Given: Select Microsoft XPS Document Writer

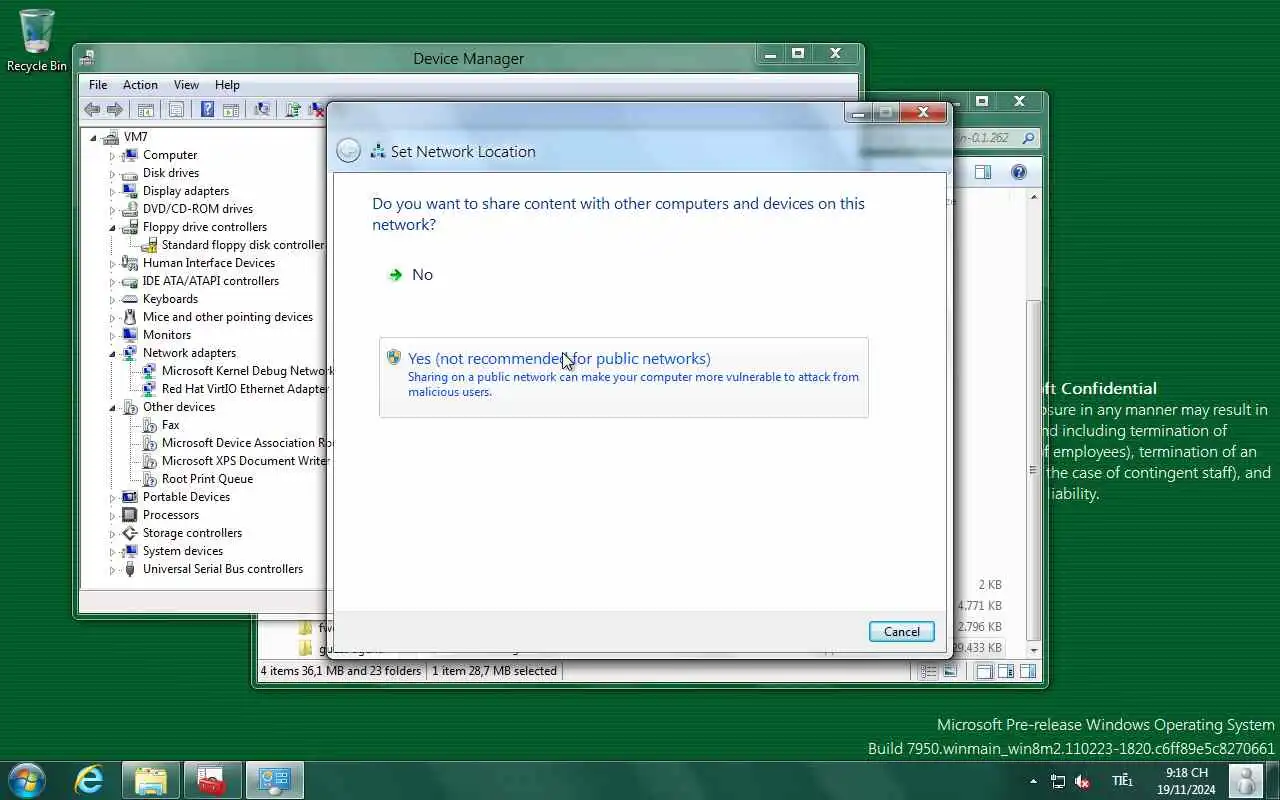Looking at the screenshot, I should pyautogui.click(x=245, y=461).
